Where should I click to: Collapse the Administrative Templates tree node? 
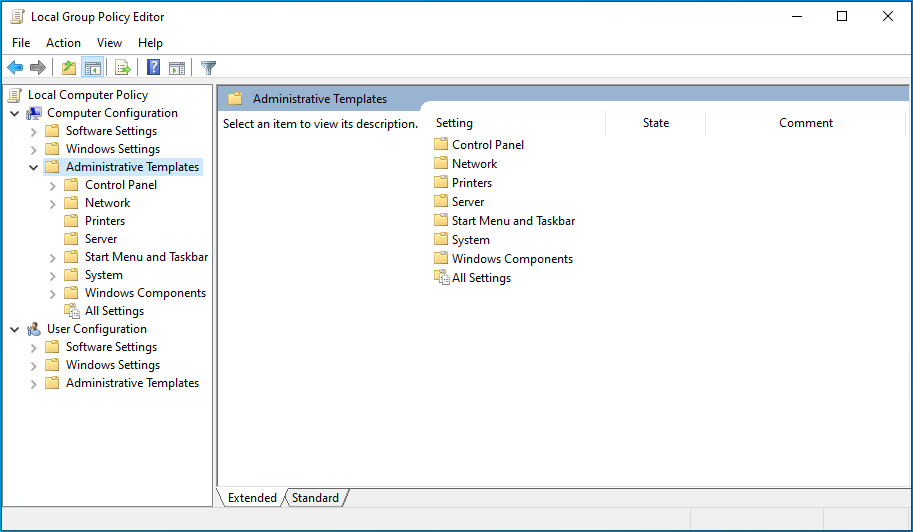(34, 167)
